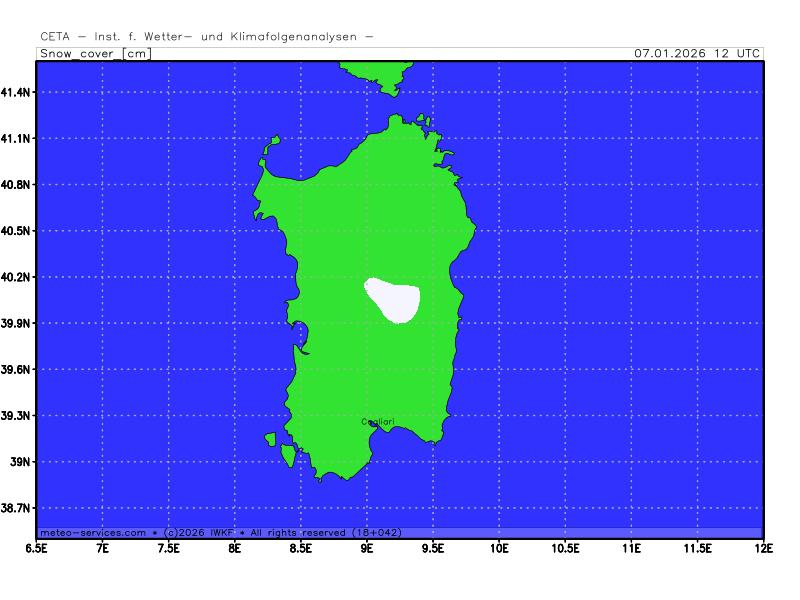Click the 8E longitude label
The image size is (800, 600).
click(x=234, y=548)
